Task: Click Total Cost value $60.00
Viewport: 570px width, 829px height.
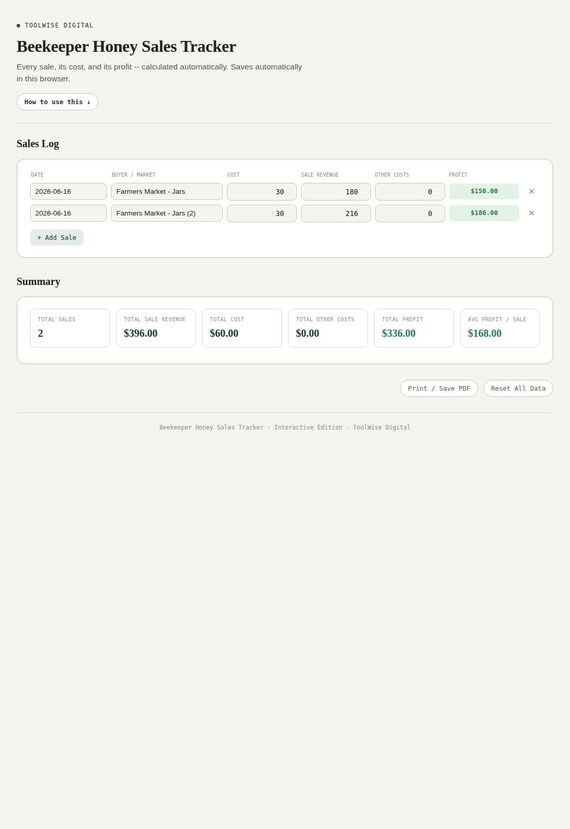Action: click(224, 334)
